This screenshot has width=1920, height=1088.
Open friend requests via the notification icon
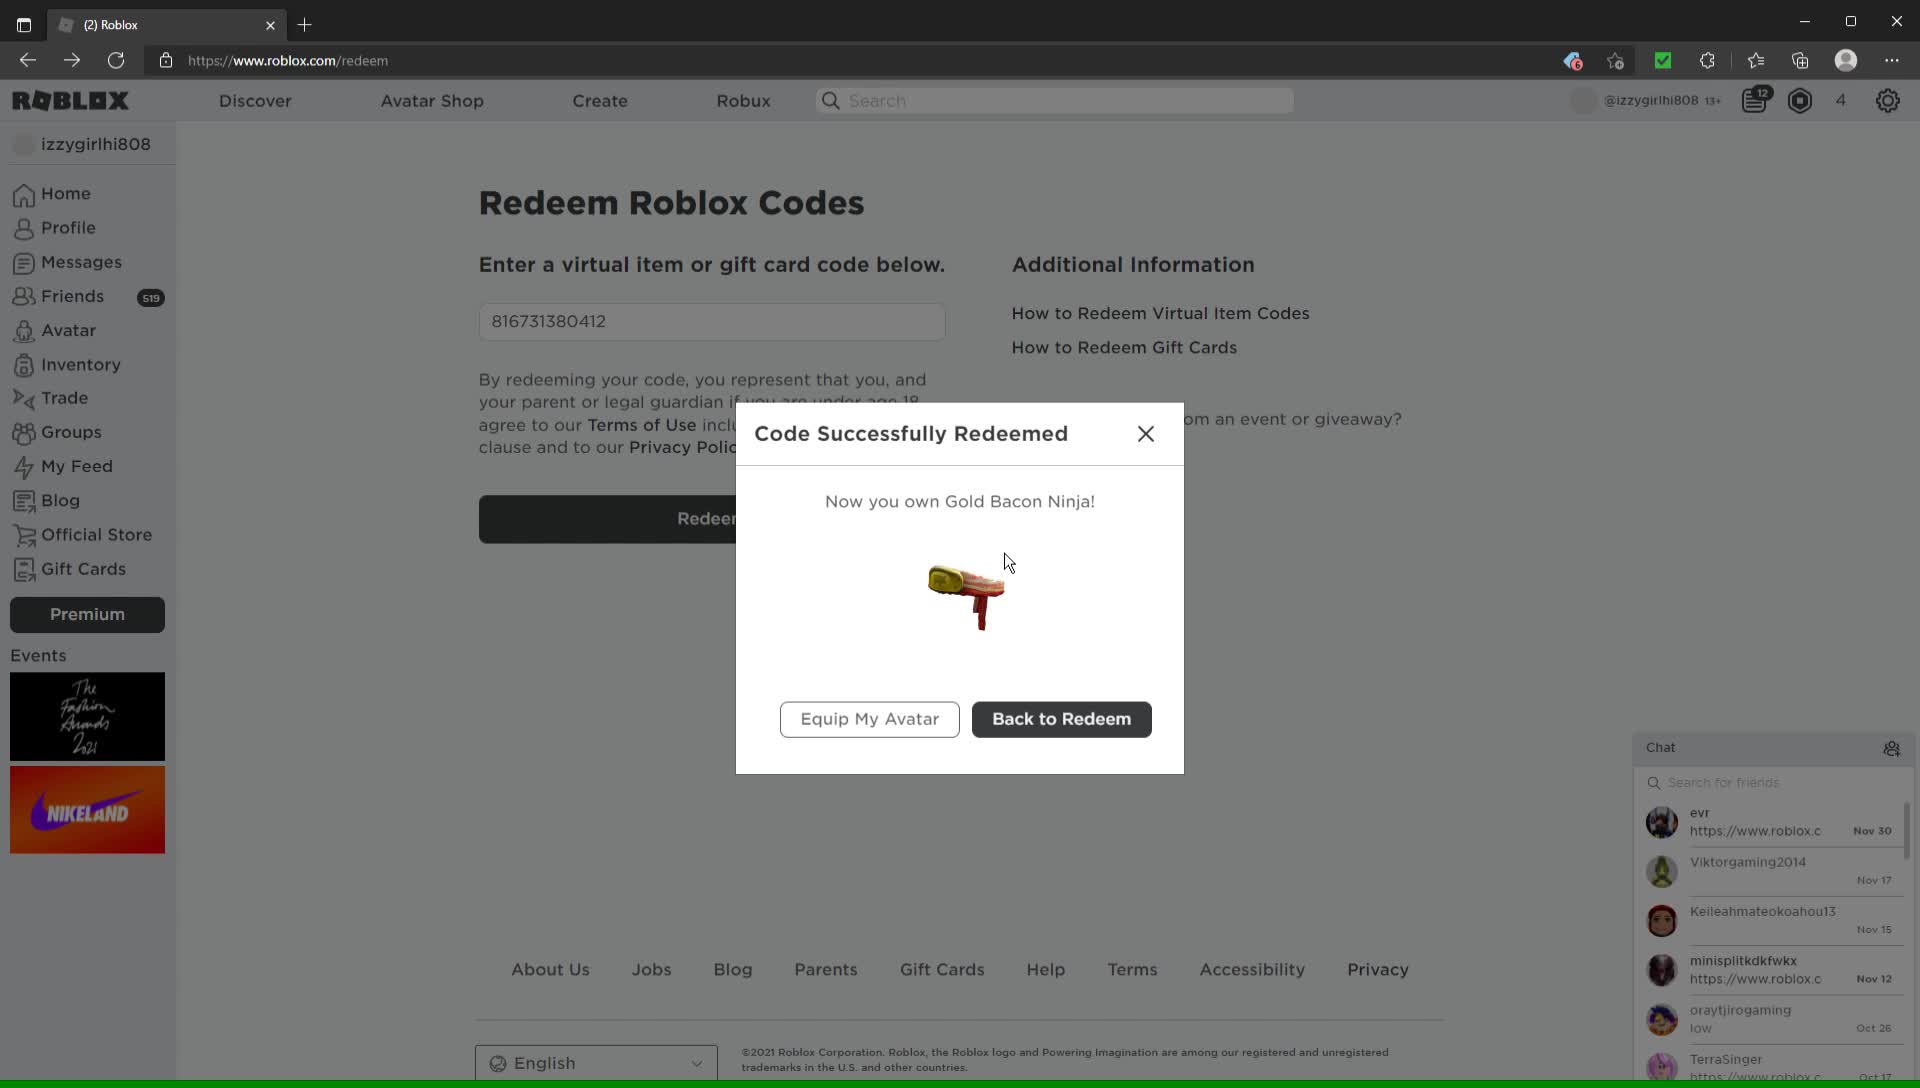click(x=1756, y=100)
